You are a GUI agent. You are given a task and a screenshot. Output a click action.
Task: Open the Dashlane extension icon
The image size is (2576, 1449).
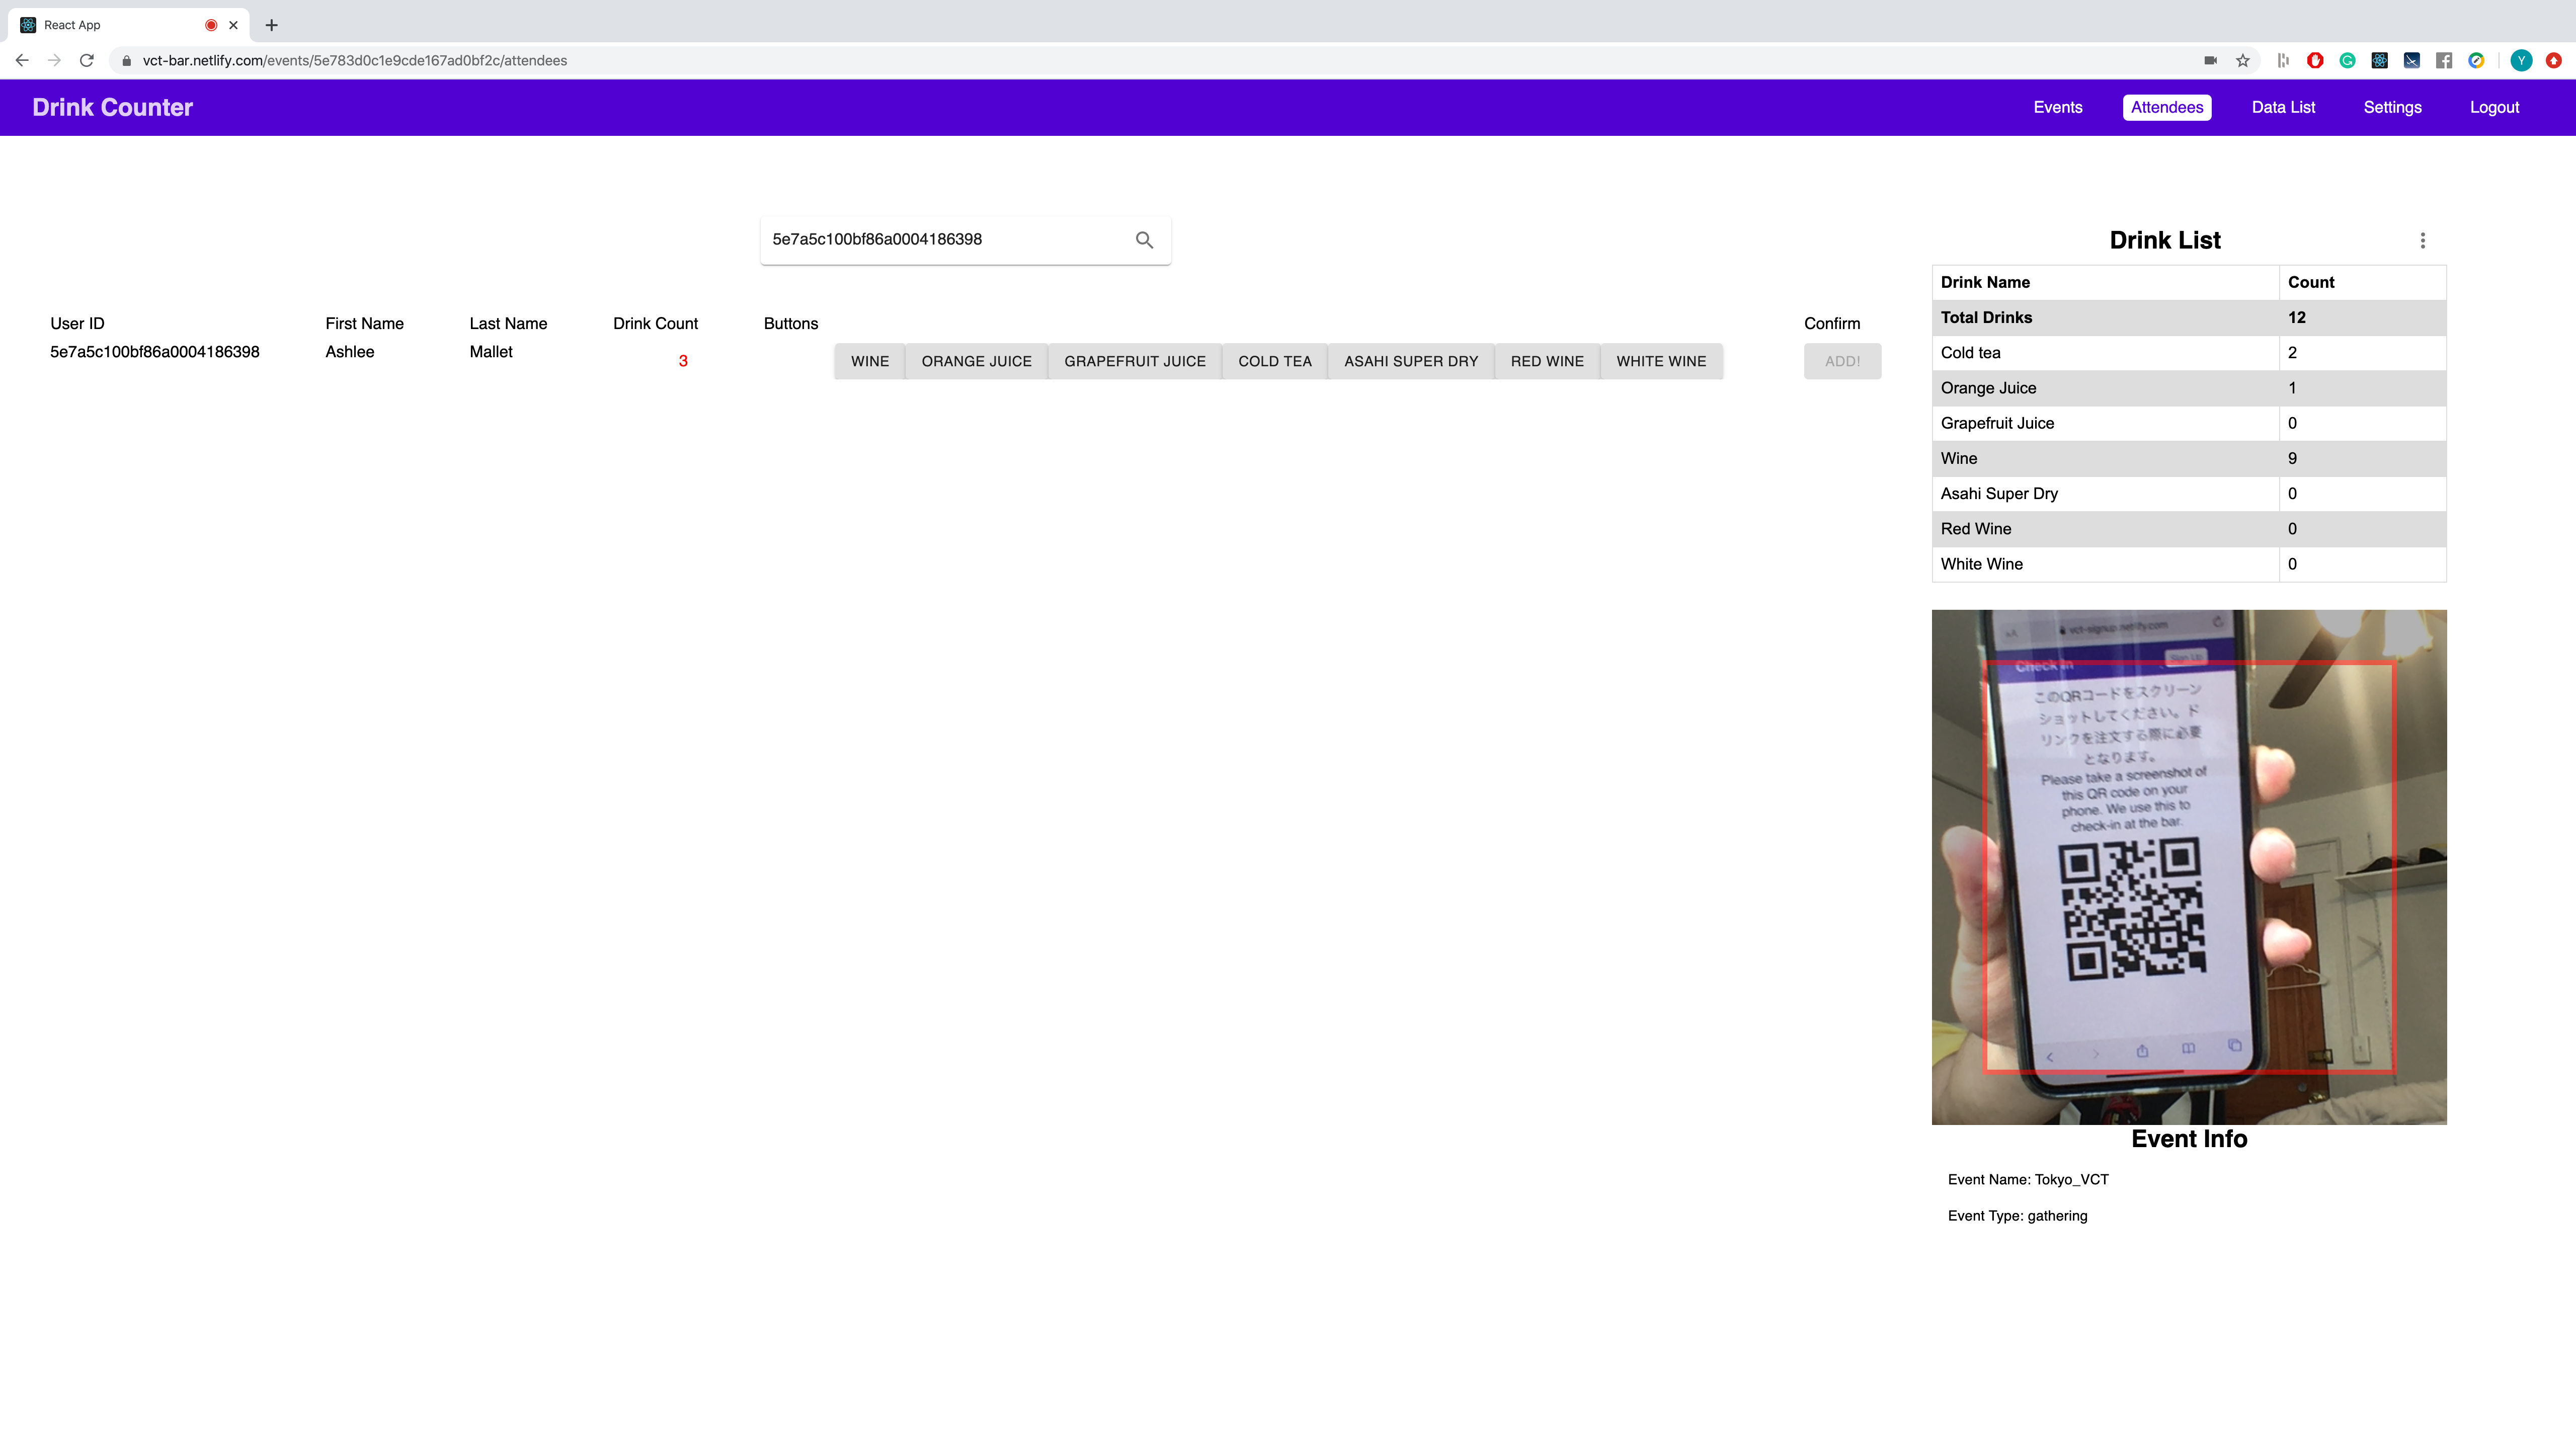point(2283,61)
